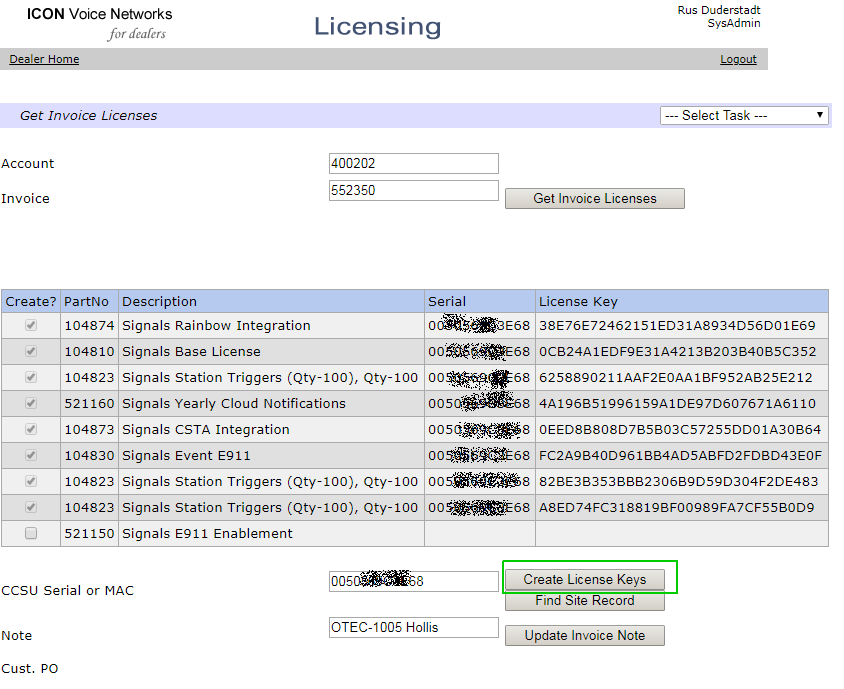Click the Description column header
This screenshot has height=689, width=844.
click(159, 302)
